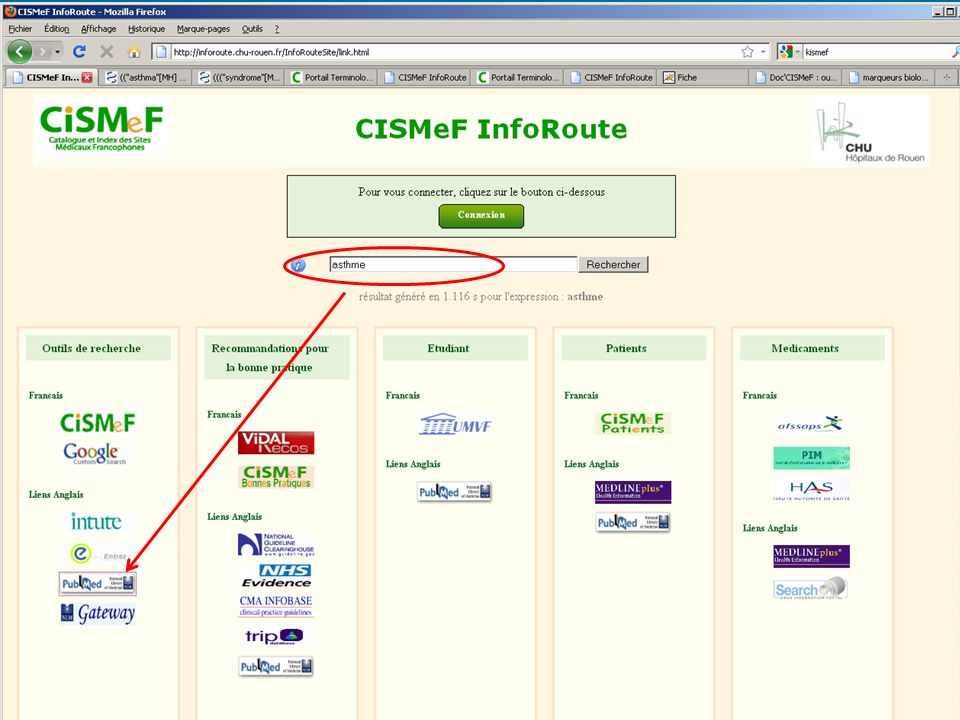Open the ? help menu
This screenshot has height=720, width=960.
(x=277, y=29)
